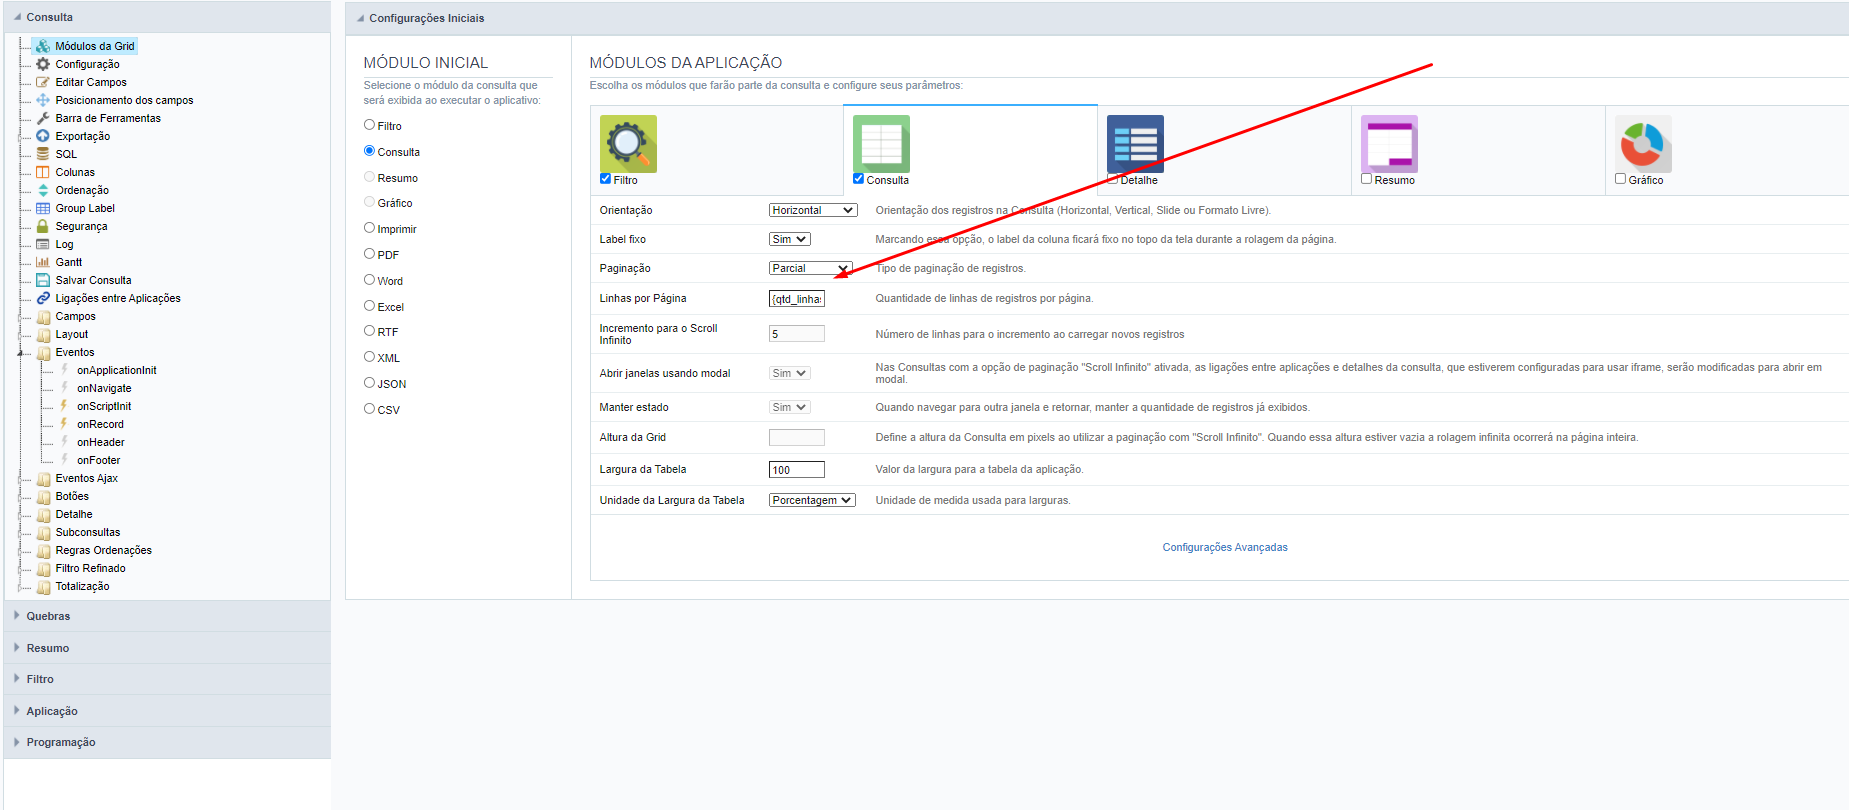Open the Orientação dropdown
1849x810 pixels.
[x=812, y=210]
